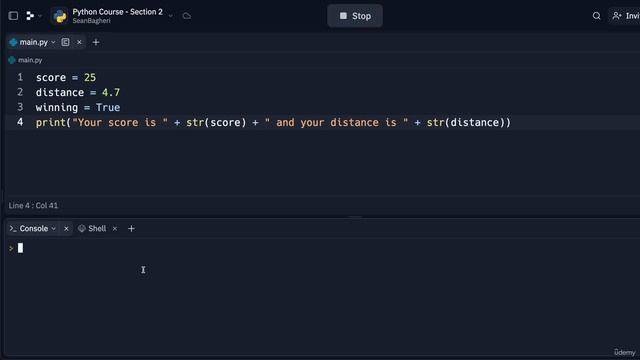The width and height of the screenshot is (640, 360).
Task: Expand Console tab dropdown chevron
Action: point(53,229)
